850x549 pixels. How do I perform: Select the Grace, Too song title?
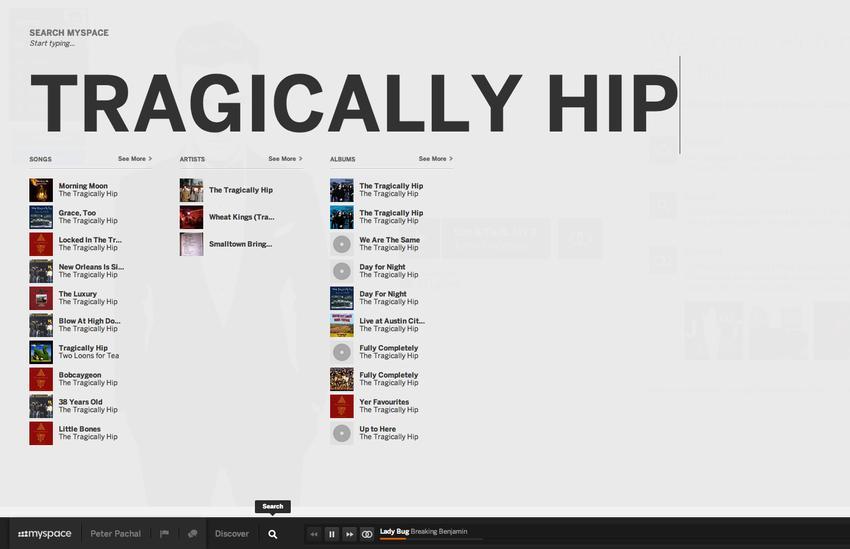coord(77,213)
